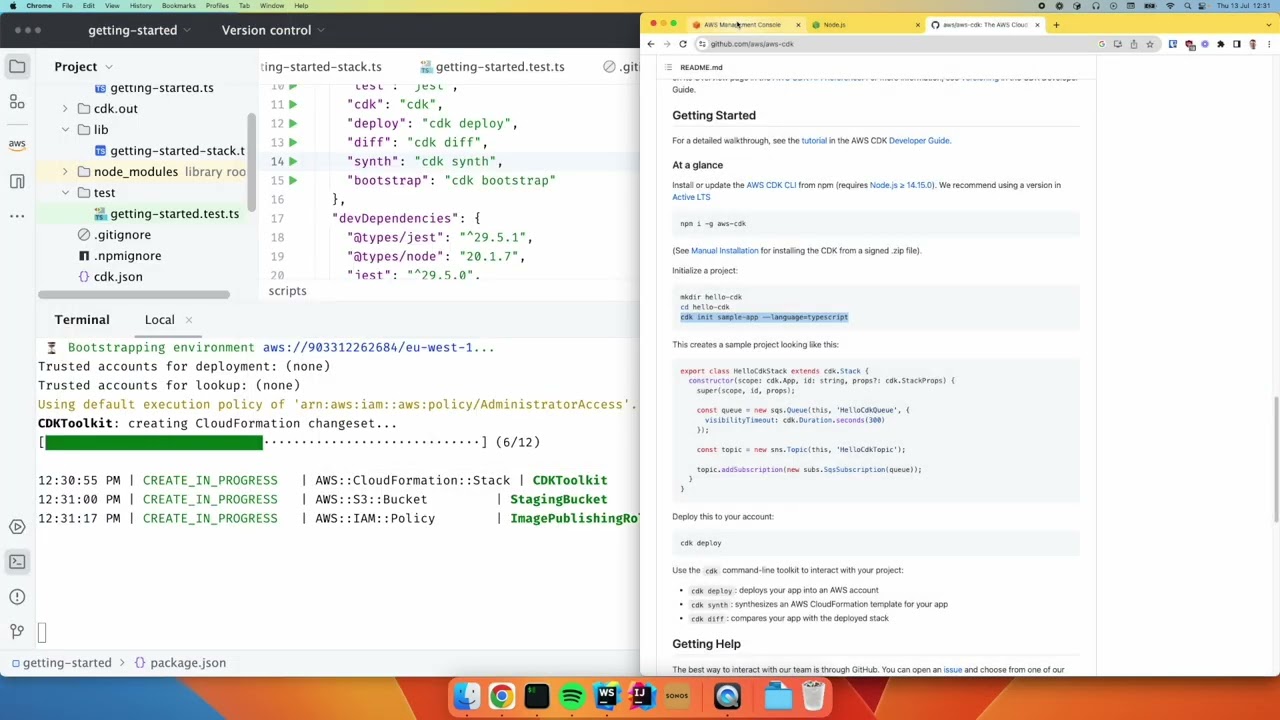The image size is (1280, 720).
Task: Open the Bookmarks menu in menu bar
Action: coord(178,6)
